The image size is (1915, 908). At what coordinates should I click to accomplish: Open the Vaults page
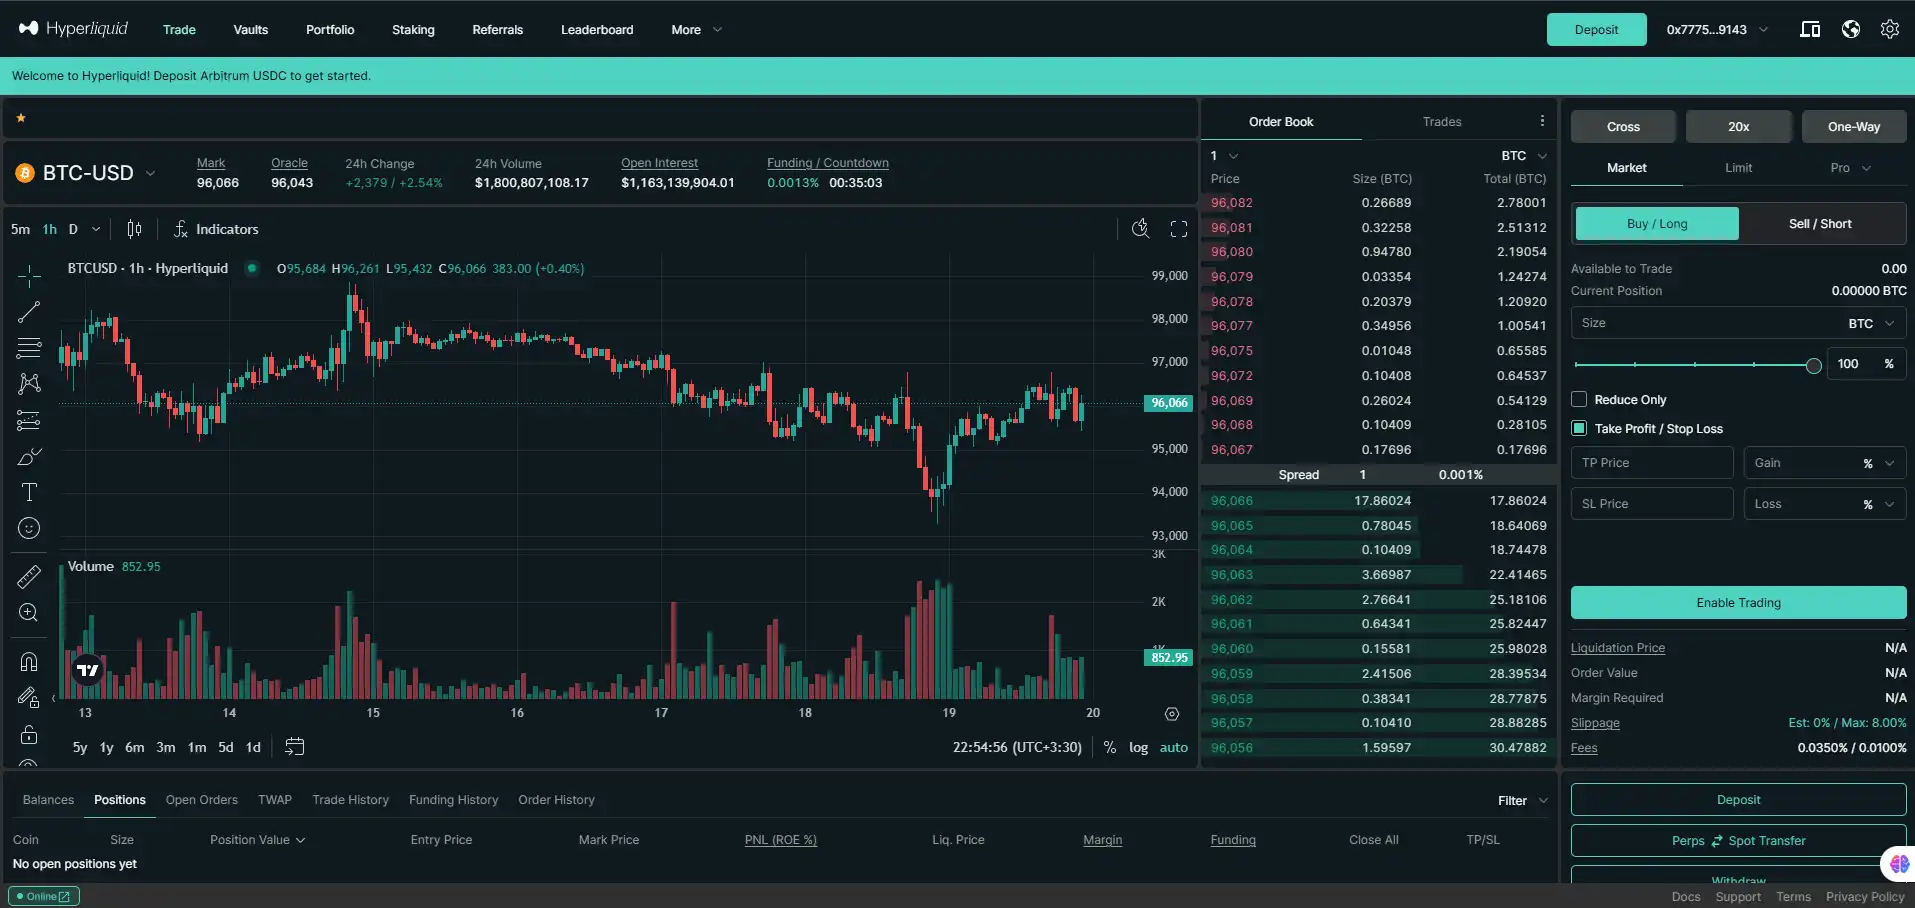coord(251,29)
